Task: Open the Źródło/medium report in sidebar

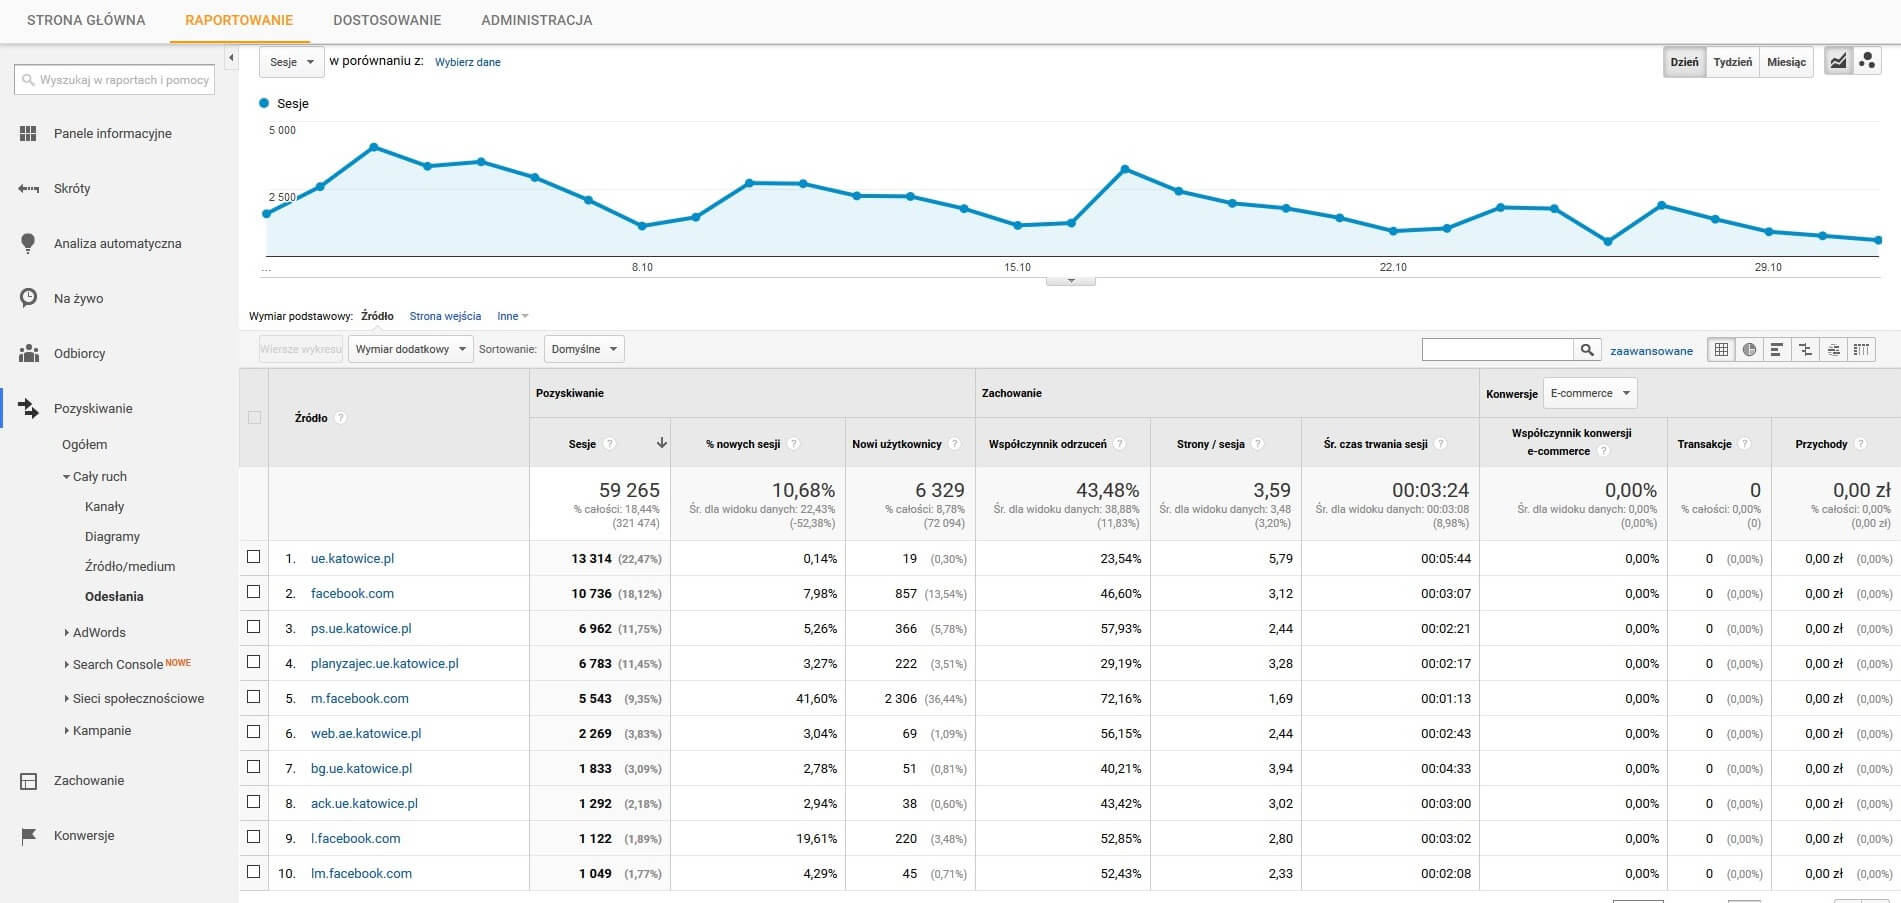Action: tap(130, 567)
